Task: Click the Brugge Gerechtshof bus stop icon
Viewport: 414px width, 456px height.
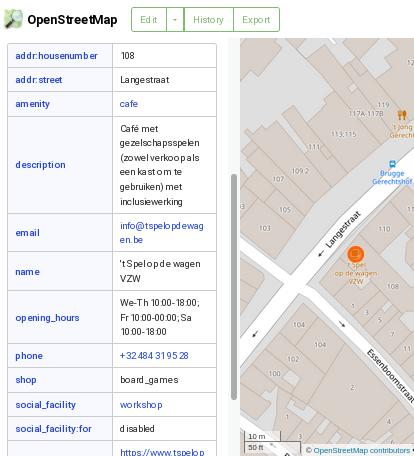Action: pos(392,164)
